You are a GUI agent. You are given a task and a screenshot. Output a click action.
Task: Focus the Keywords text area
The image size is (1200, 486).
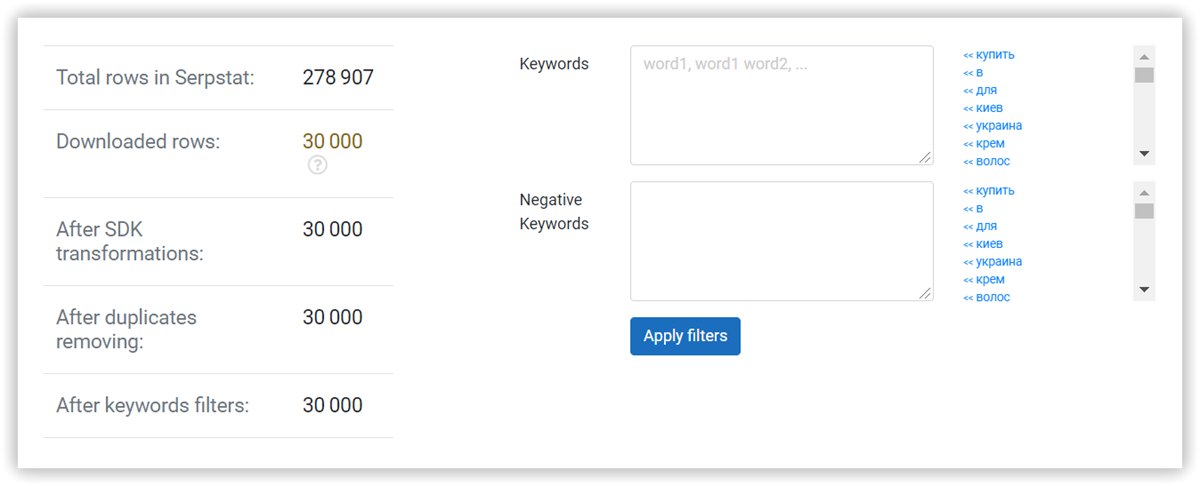[782, 105]
